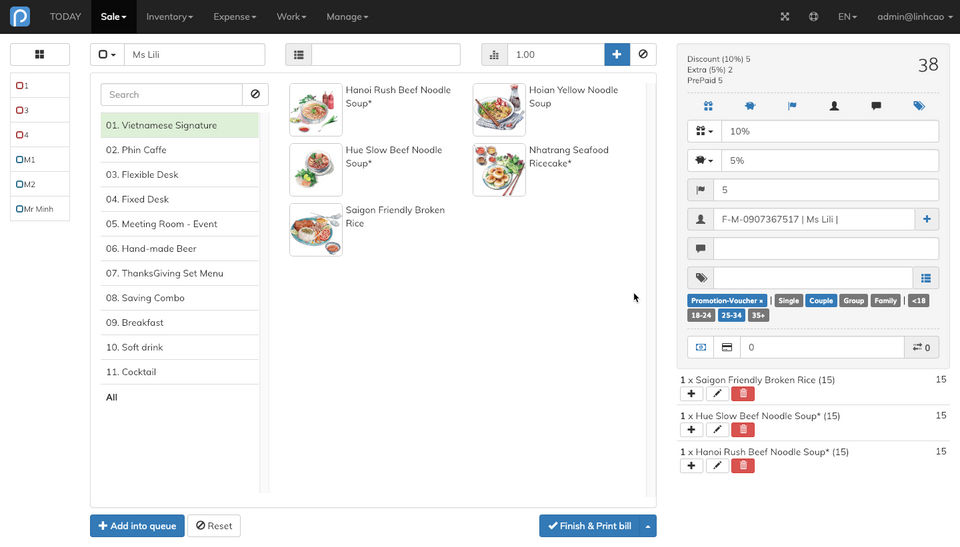This screenshot has height=547, width=960.
Task: Click Add into queue button
Action: coord(137,526)
